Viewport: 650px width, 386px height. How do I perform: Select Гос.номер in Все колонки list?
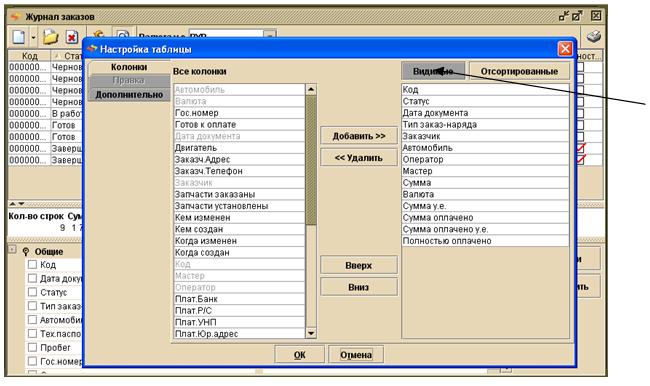click(x=240, y=113)
